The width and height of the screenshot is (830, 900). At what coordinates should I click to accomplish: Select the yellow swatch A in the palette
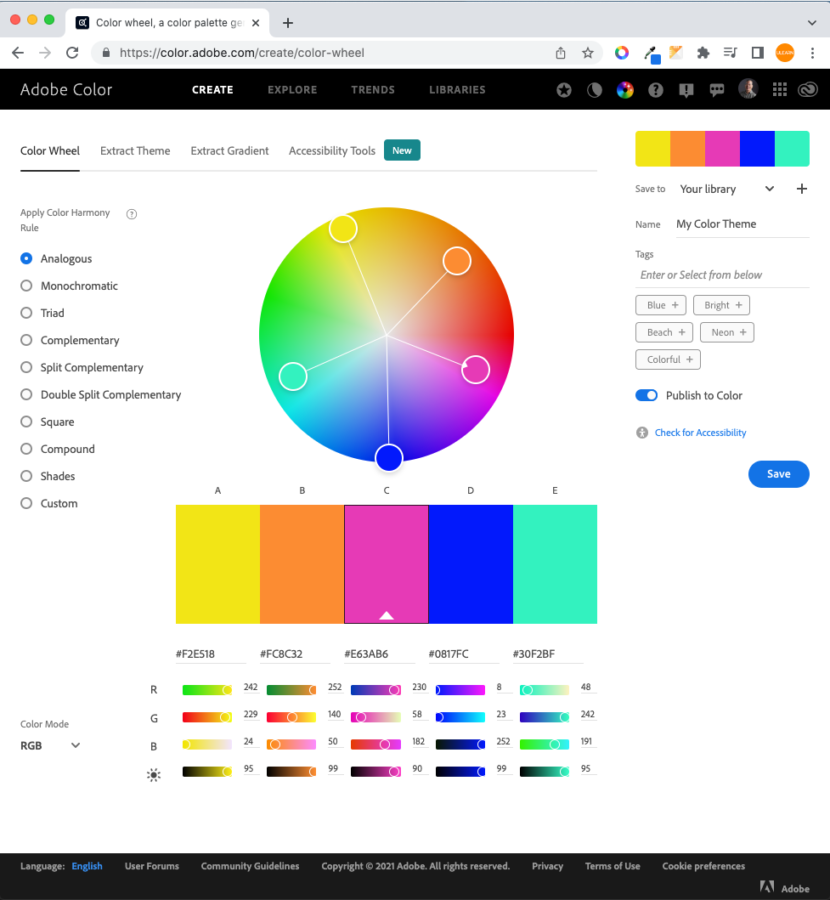click(217, 563)
